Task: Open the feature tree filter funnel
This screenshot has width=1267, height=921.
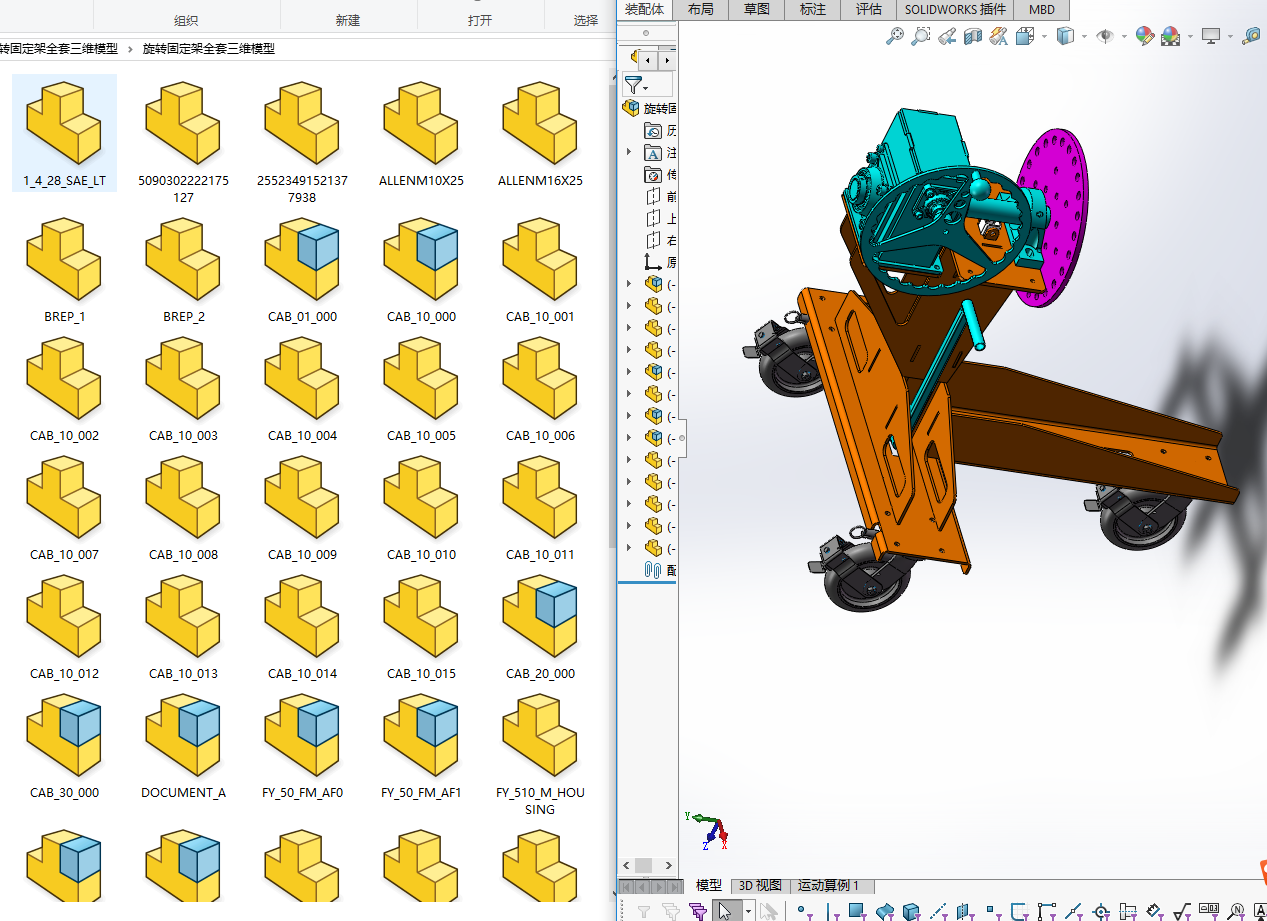Action: (x=634, y=85)
